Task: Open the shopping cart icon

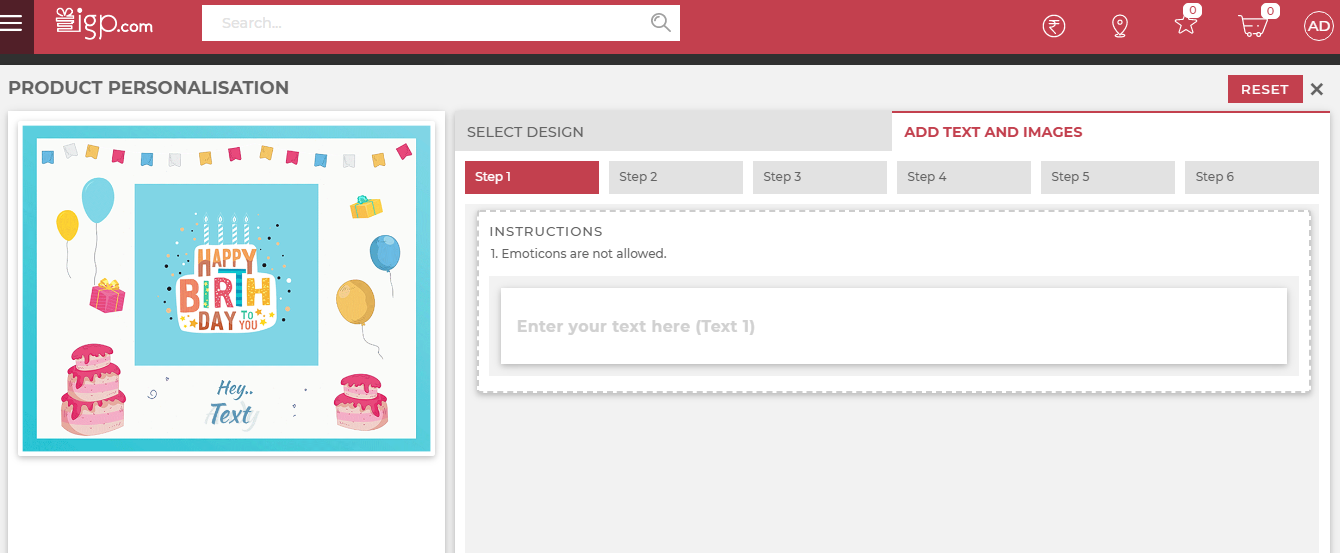Action: [x=1253, y=26]
